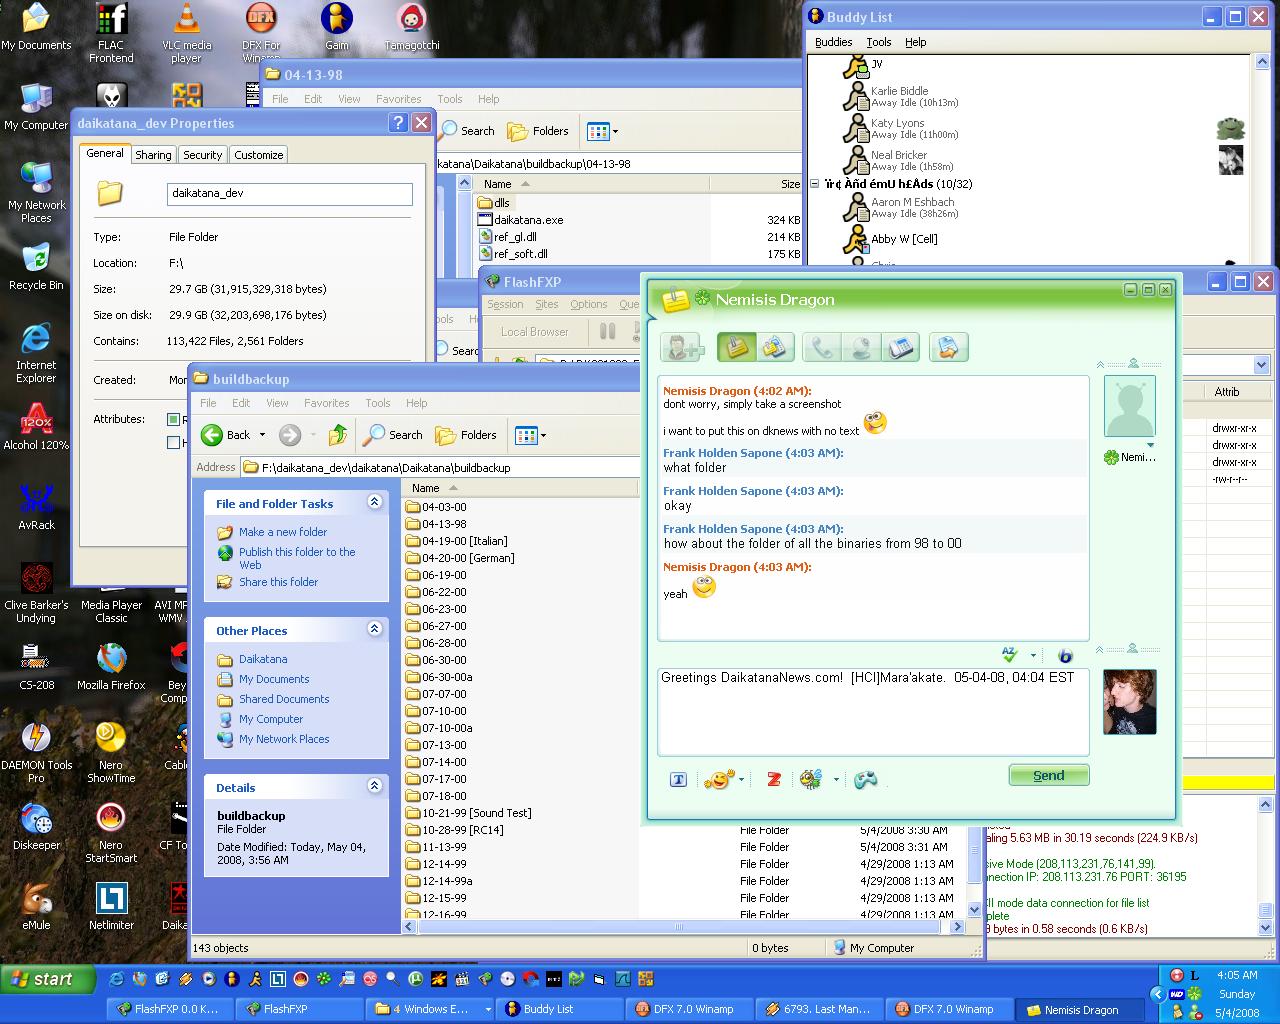This screenshot has height=1024, width=1280.
Task: Open Buddies menu in Buddy List
Action: tap(833, 42)
